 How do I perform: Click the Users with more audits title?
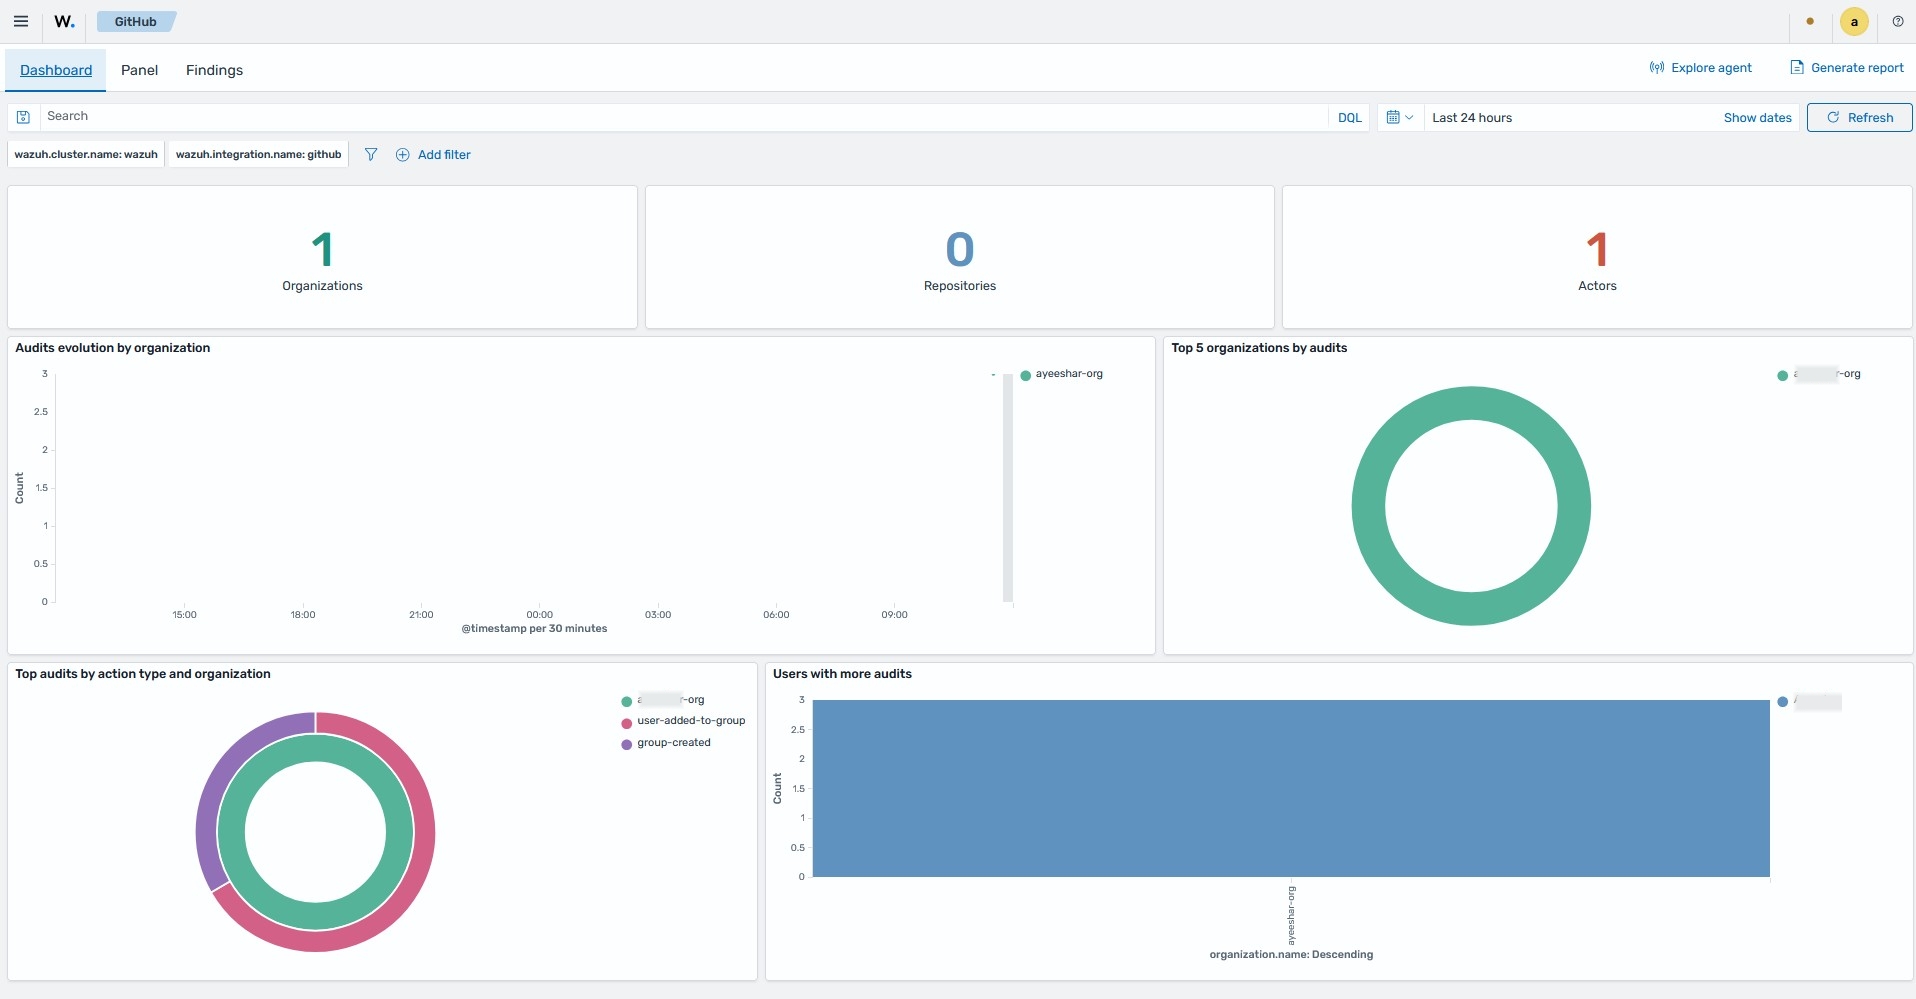[842, 674]
